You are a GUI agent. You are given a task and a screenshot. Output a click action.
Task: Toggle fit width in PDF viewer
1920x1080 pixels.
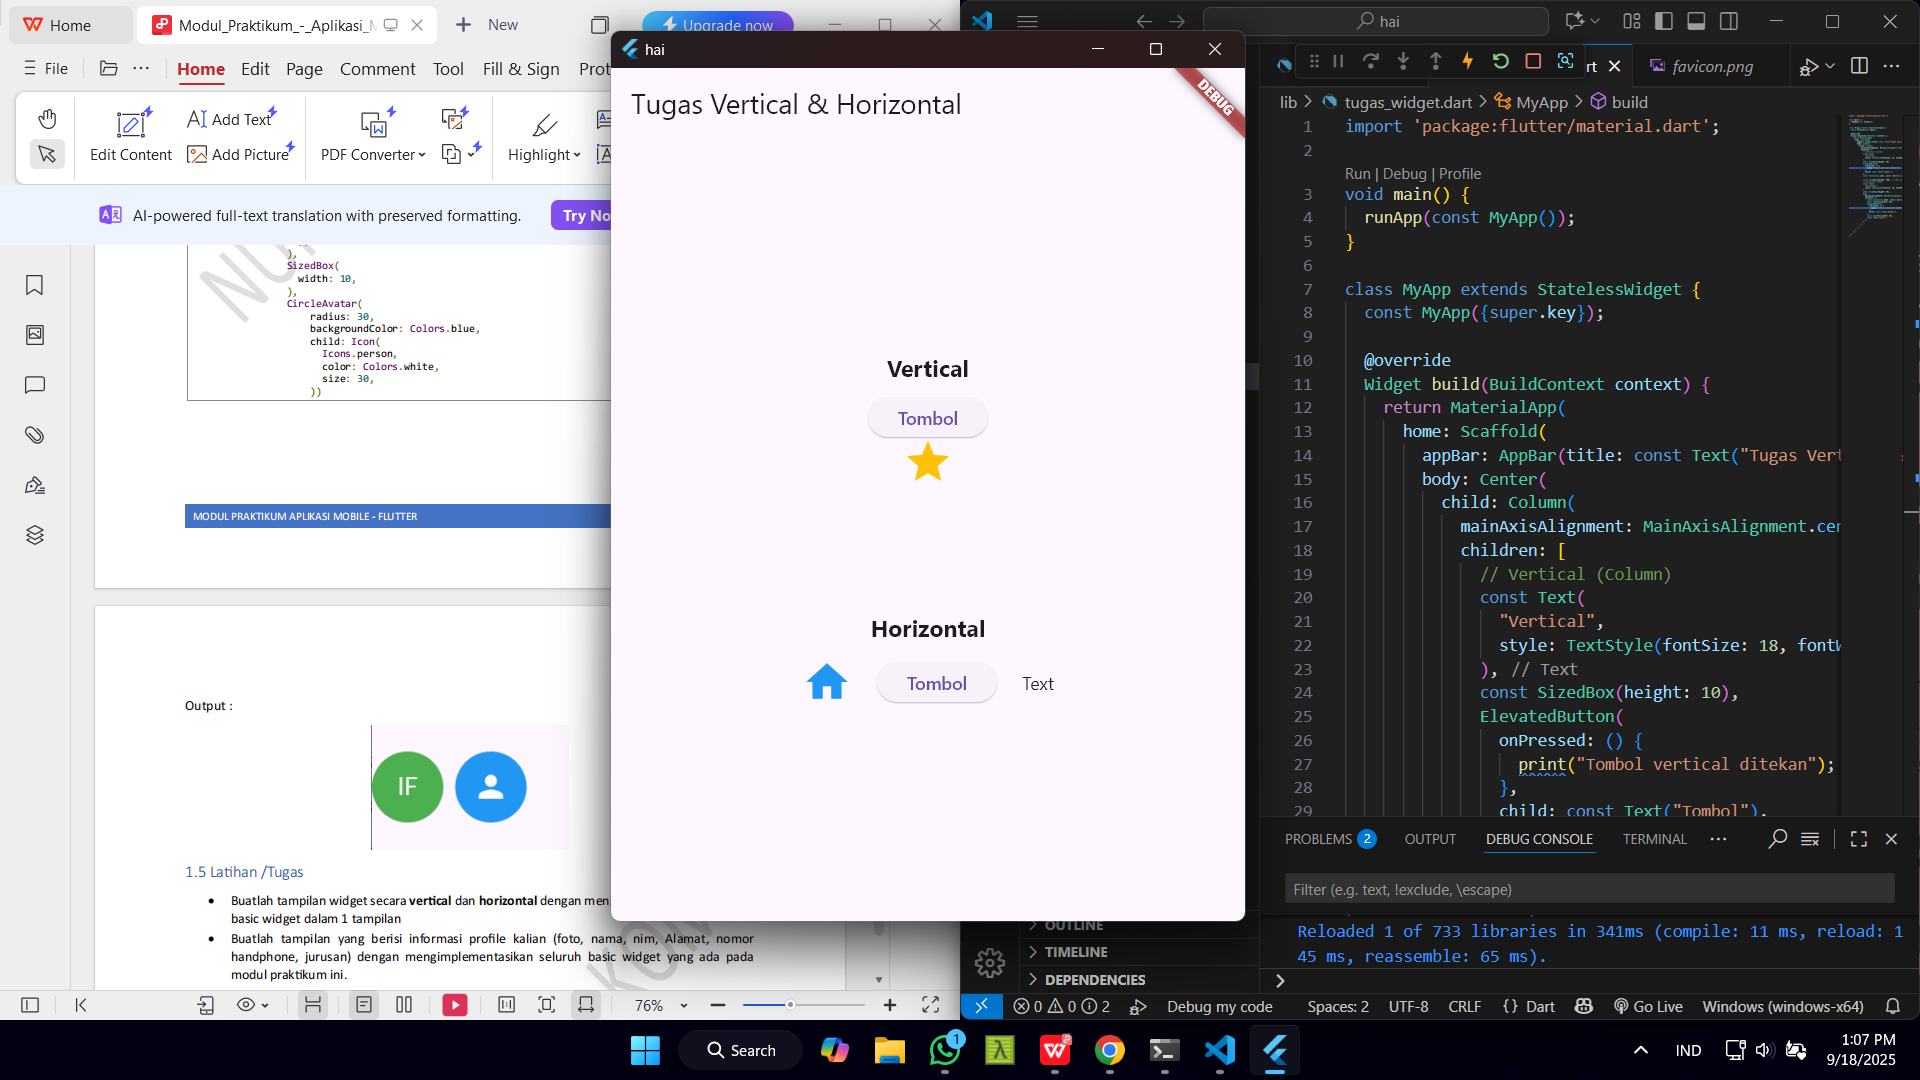point(586,1005)
